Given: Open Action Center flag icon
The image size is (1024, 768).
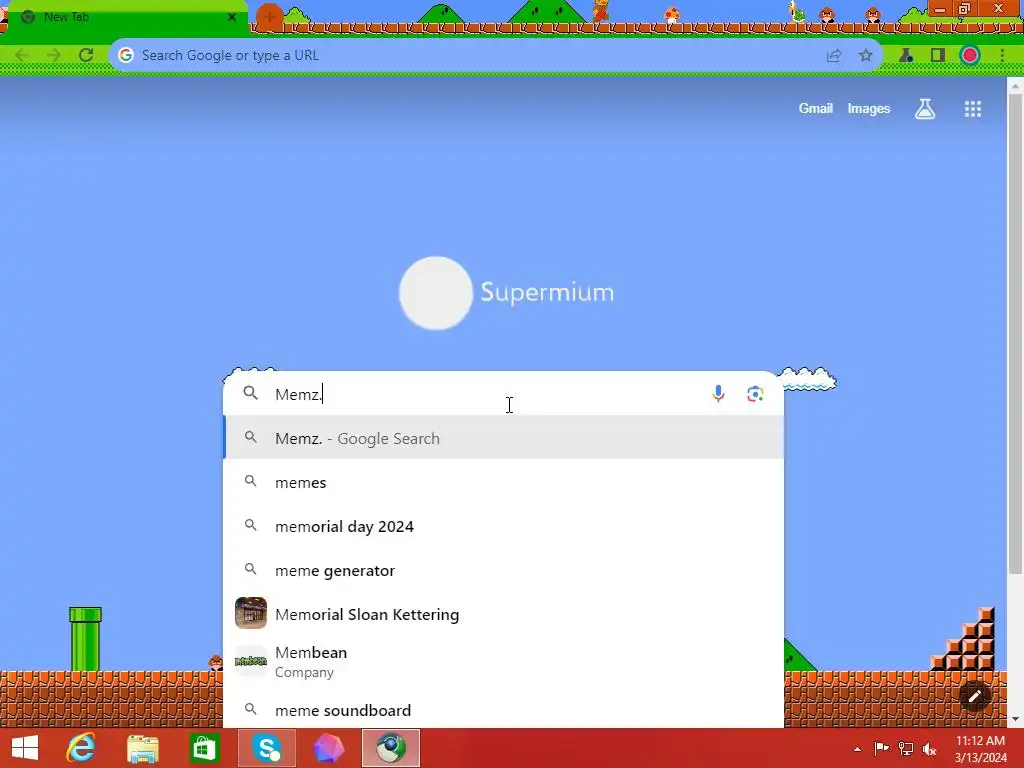Looking at the screenshot, I should point(881,748).
